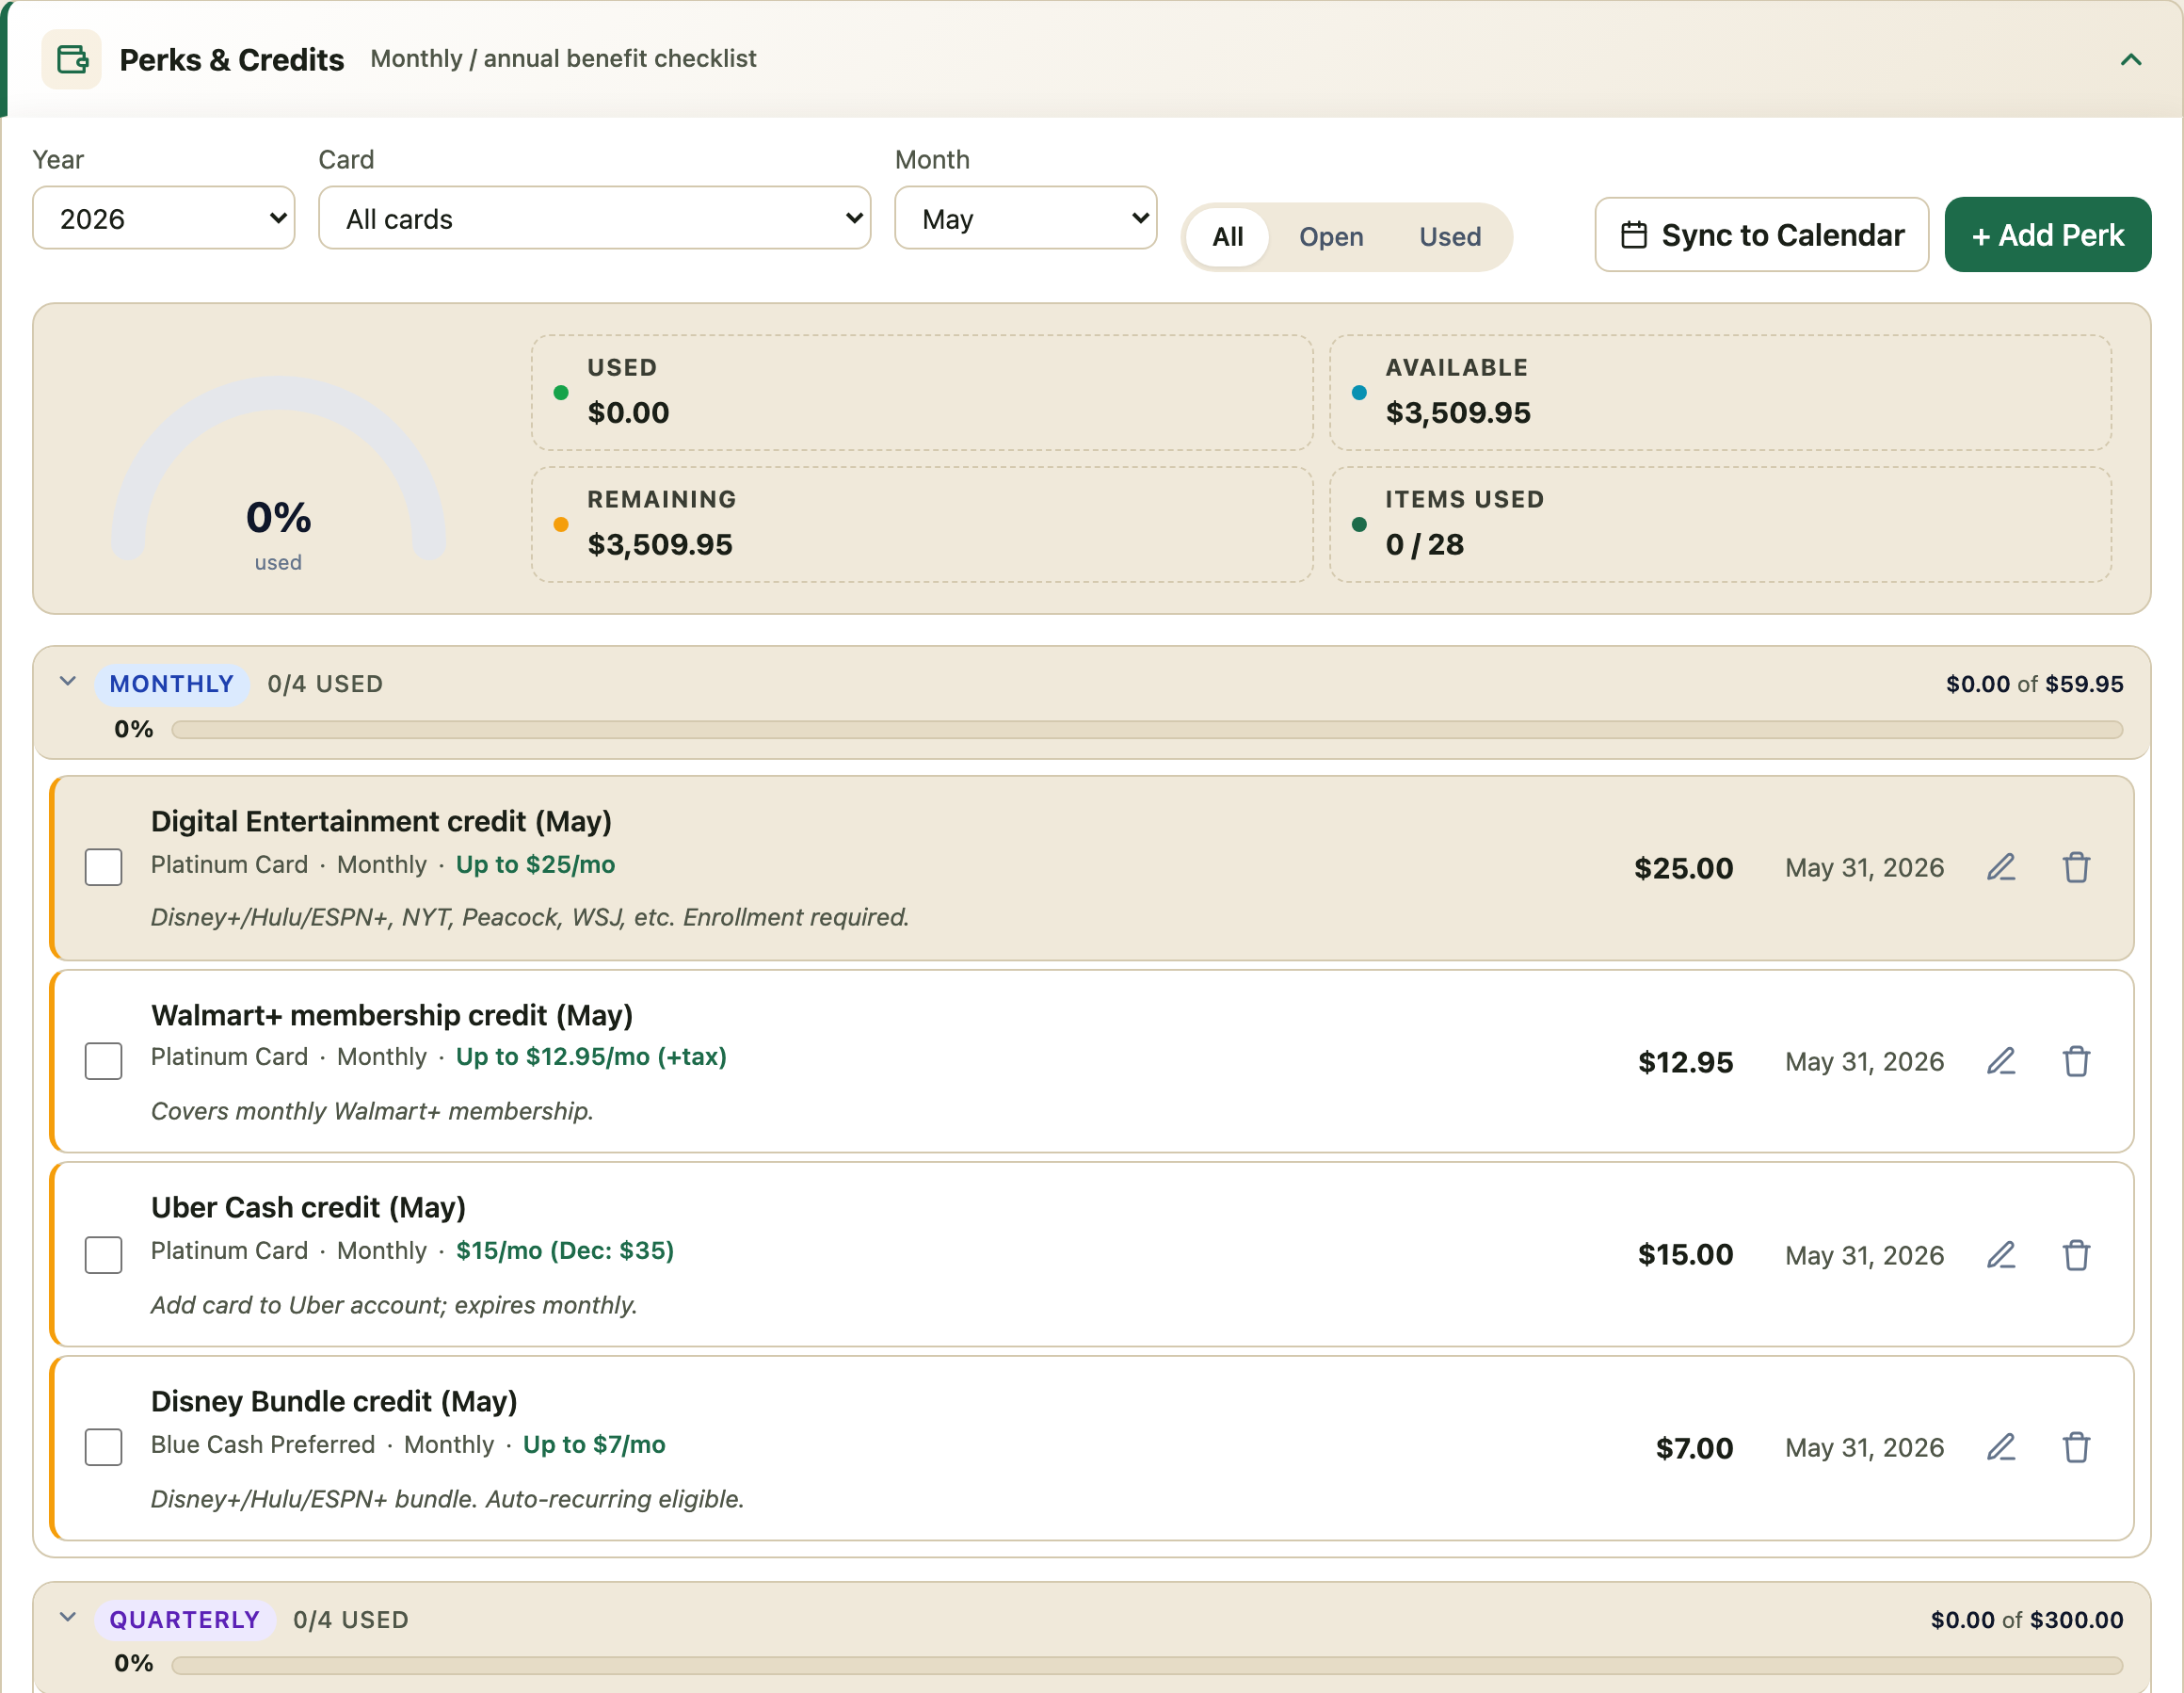Viewport: 2184px width, 1693px height.
Task: Click the $12.95 amount
Action: (1685, 1062)
